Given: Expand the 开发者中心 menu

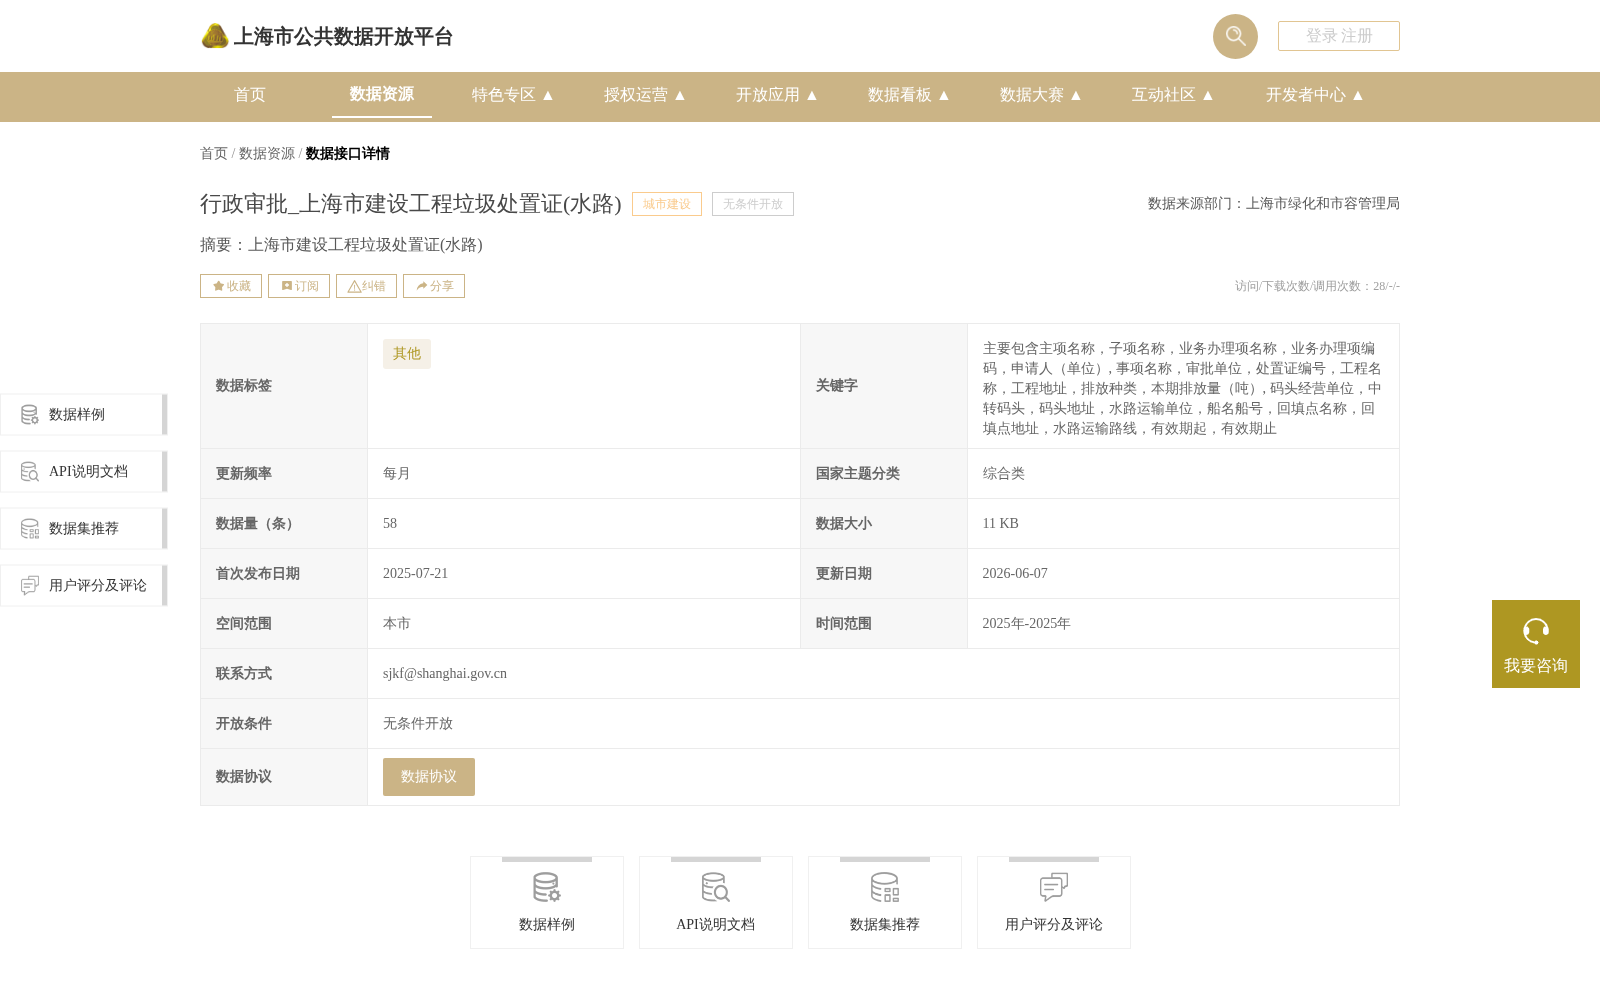Looking at the screenshot, I should pos(1315,95).
